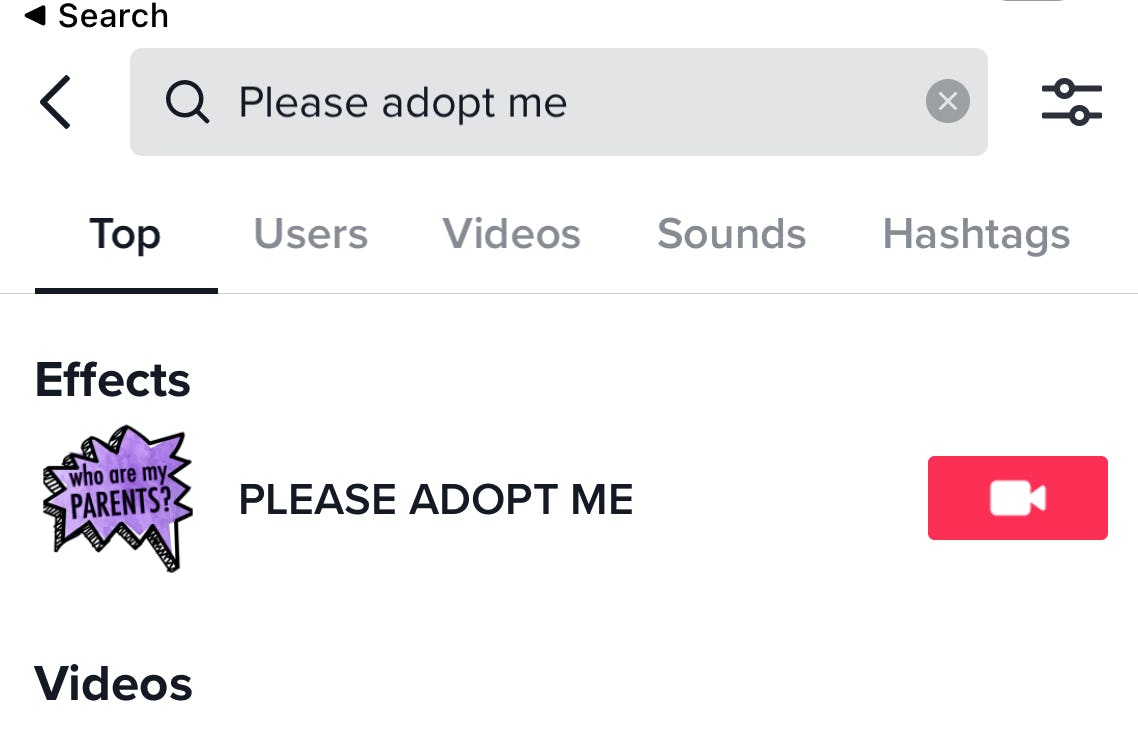
Task: Open the Sounds tab
Action: tap(731, 233)
